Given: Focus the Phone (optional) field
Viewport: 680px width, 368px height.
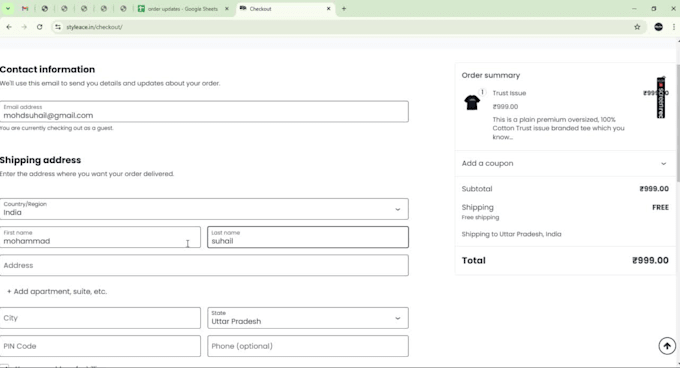Looking at the screenshot, I should (308, 346).
